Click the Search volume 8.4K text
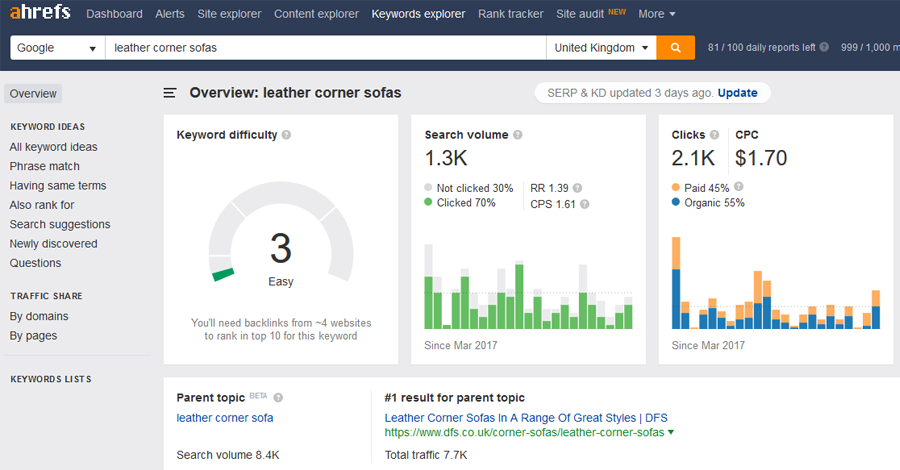Screen dimensions: 900x470 [228, 455]
